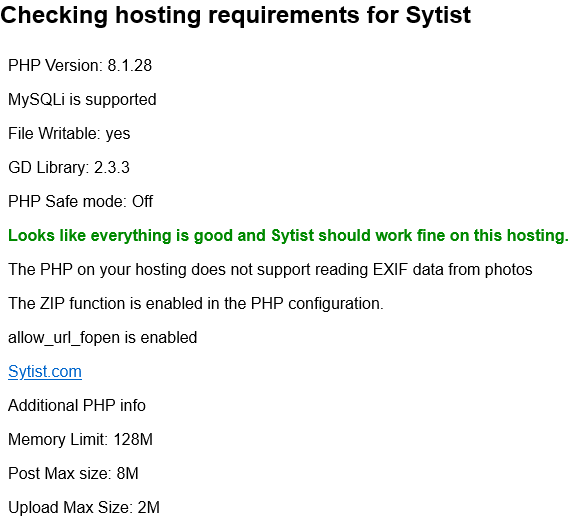This screenshot has width=576, height=523.
Task: Click the PHP Safe mode Off text
Action: [x=80, y=202]
